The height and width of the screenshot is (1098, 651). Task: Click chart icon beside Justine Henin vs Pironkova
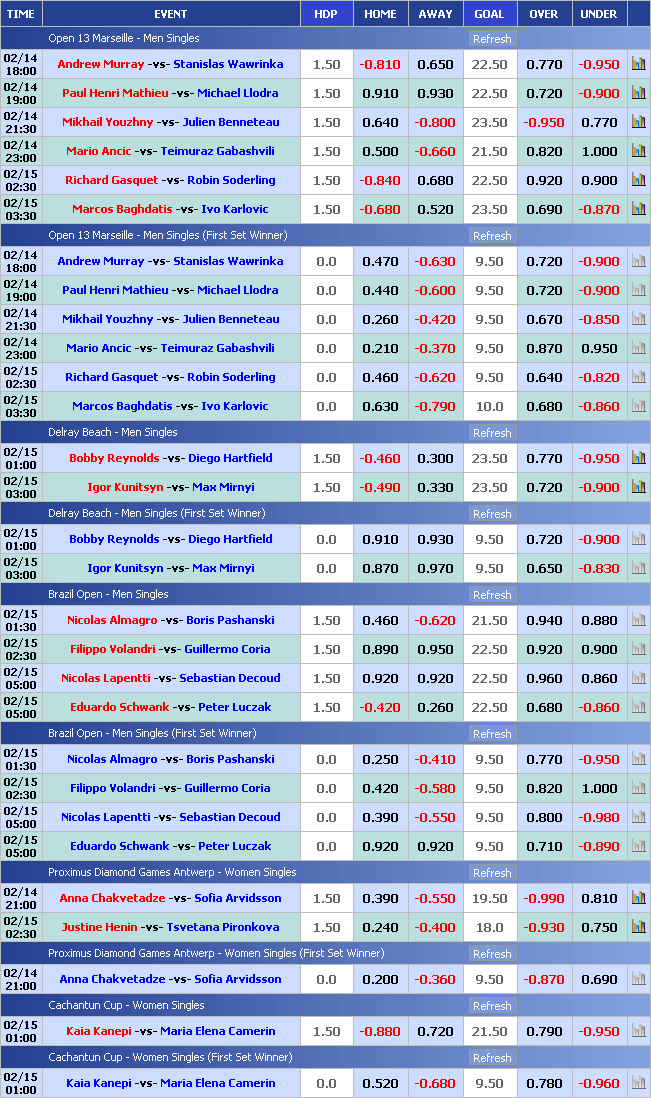point(638,927)
